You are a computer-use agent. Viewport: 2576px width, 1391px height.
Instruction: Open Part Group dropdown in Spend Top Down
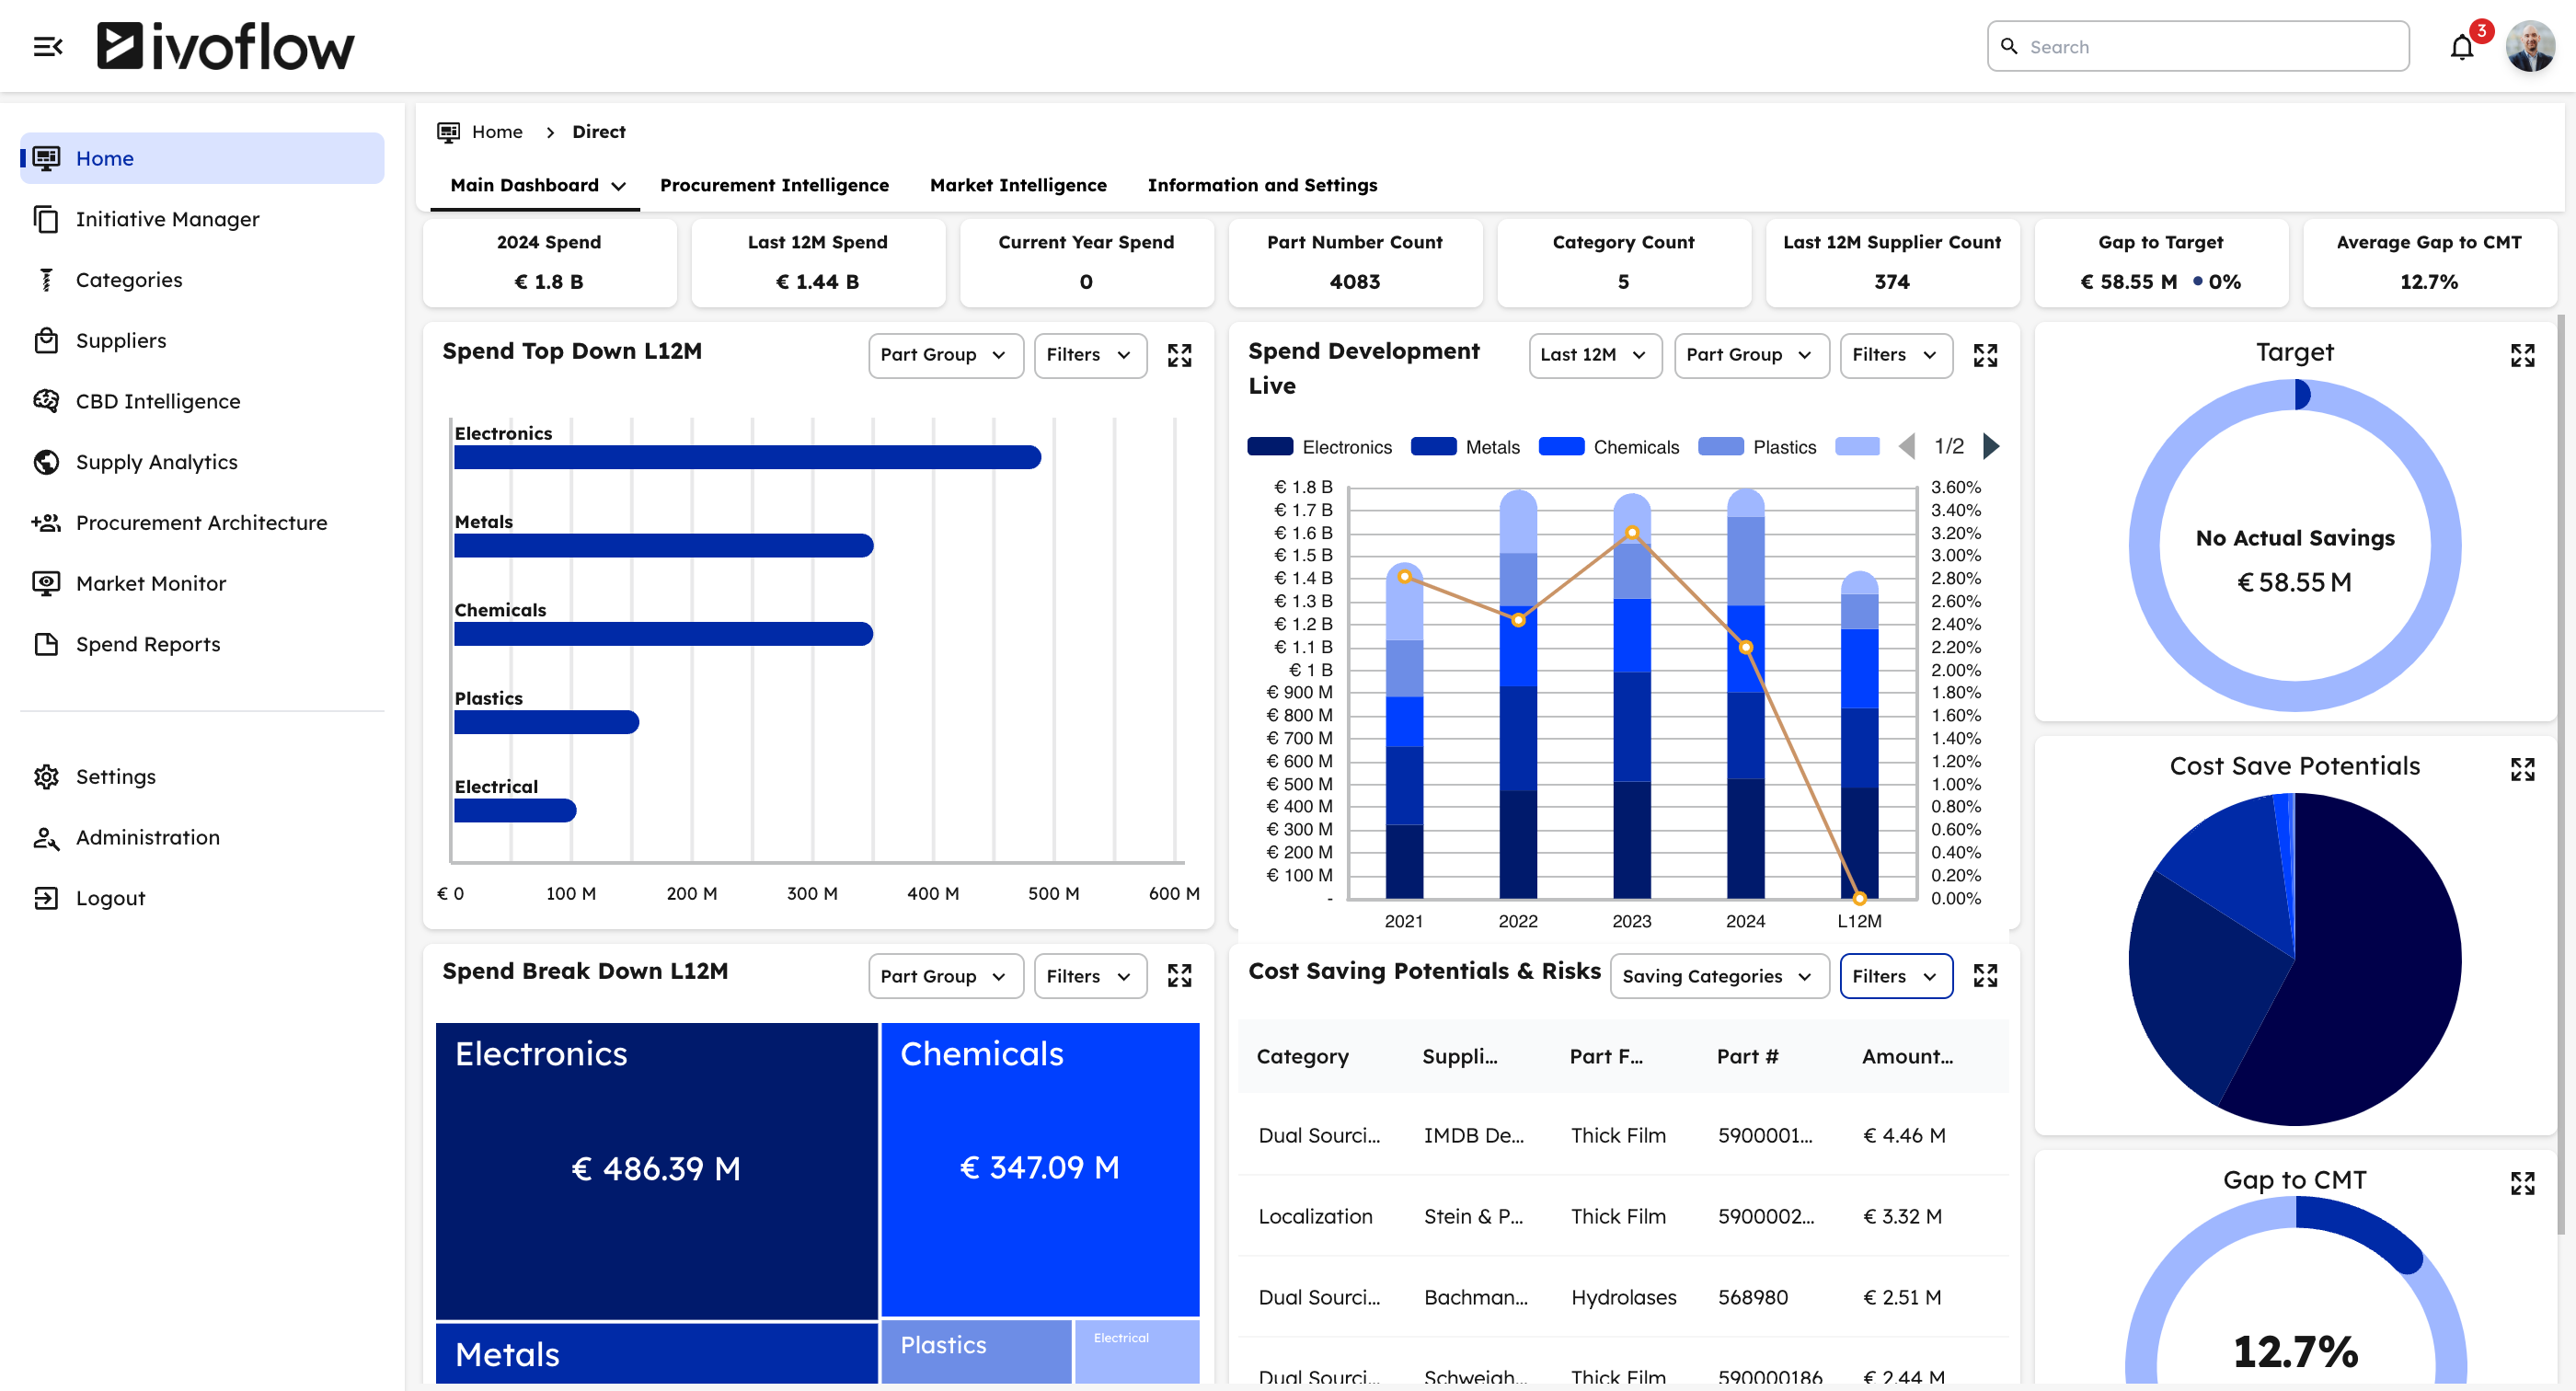[x=945, y=355]
